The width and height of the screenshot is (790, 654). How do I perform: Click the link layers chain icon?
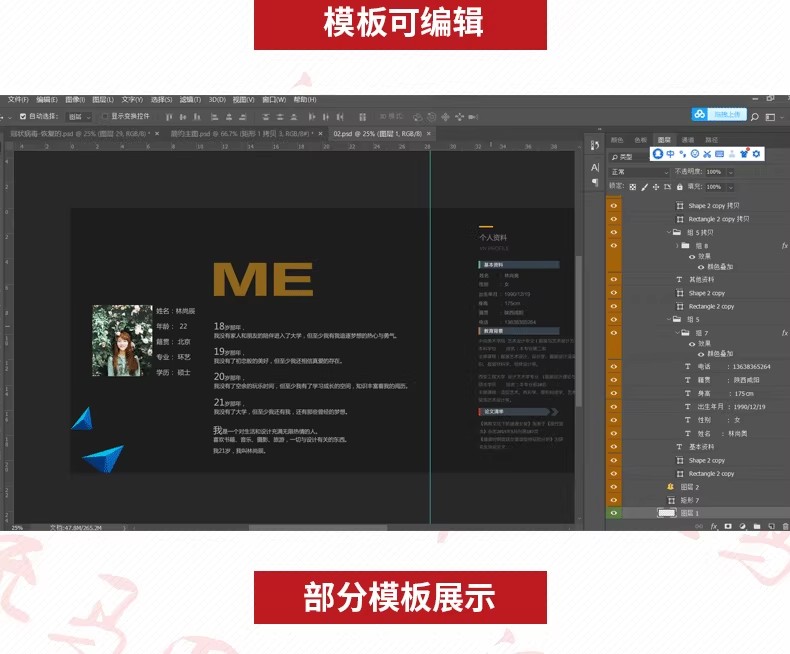pos(699,526)
